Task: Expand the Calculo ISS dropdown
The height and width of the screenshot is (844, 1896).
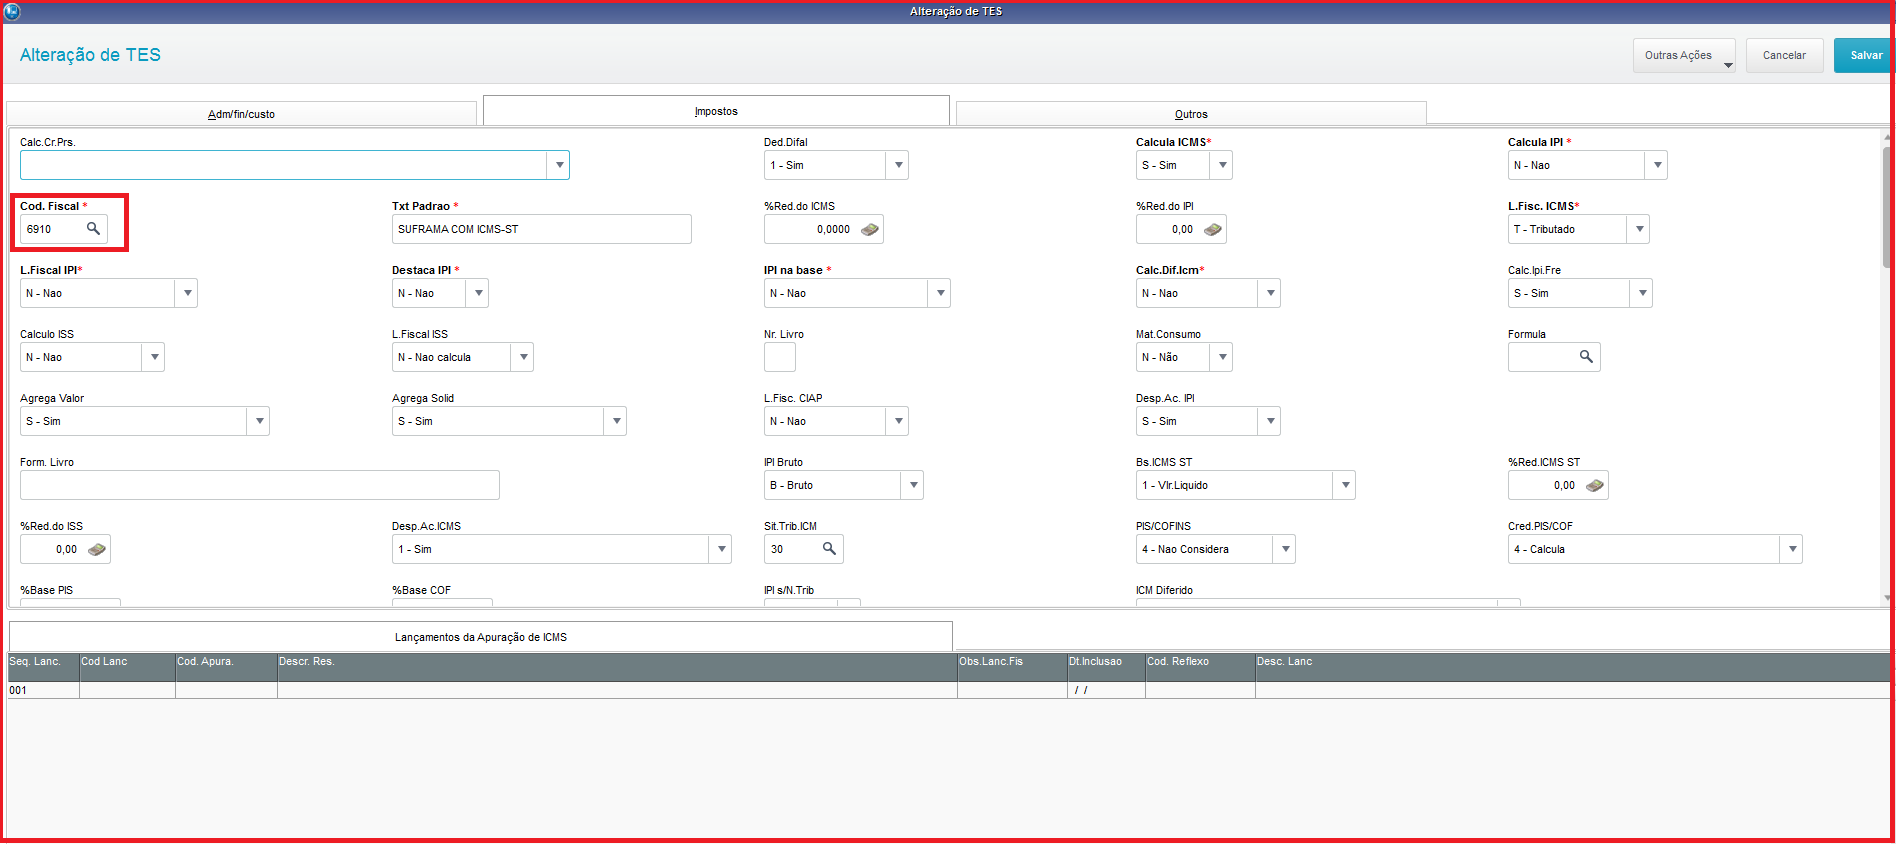Action: 153,357
